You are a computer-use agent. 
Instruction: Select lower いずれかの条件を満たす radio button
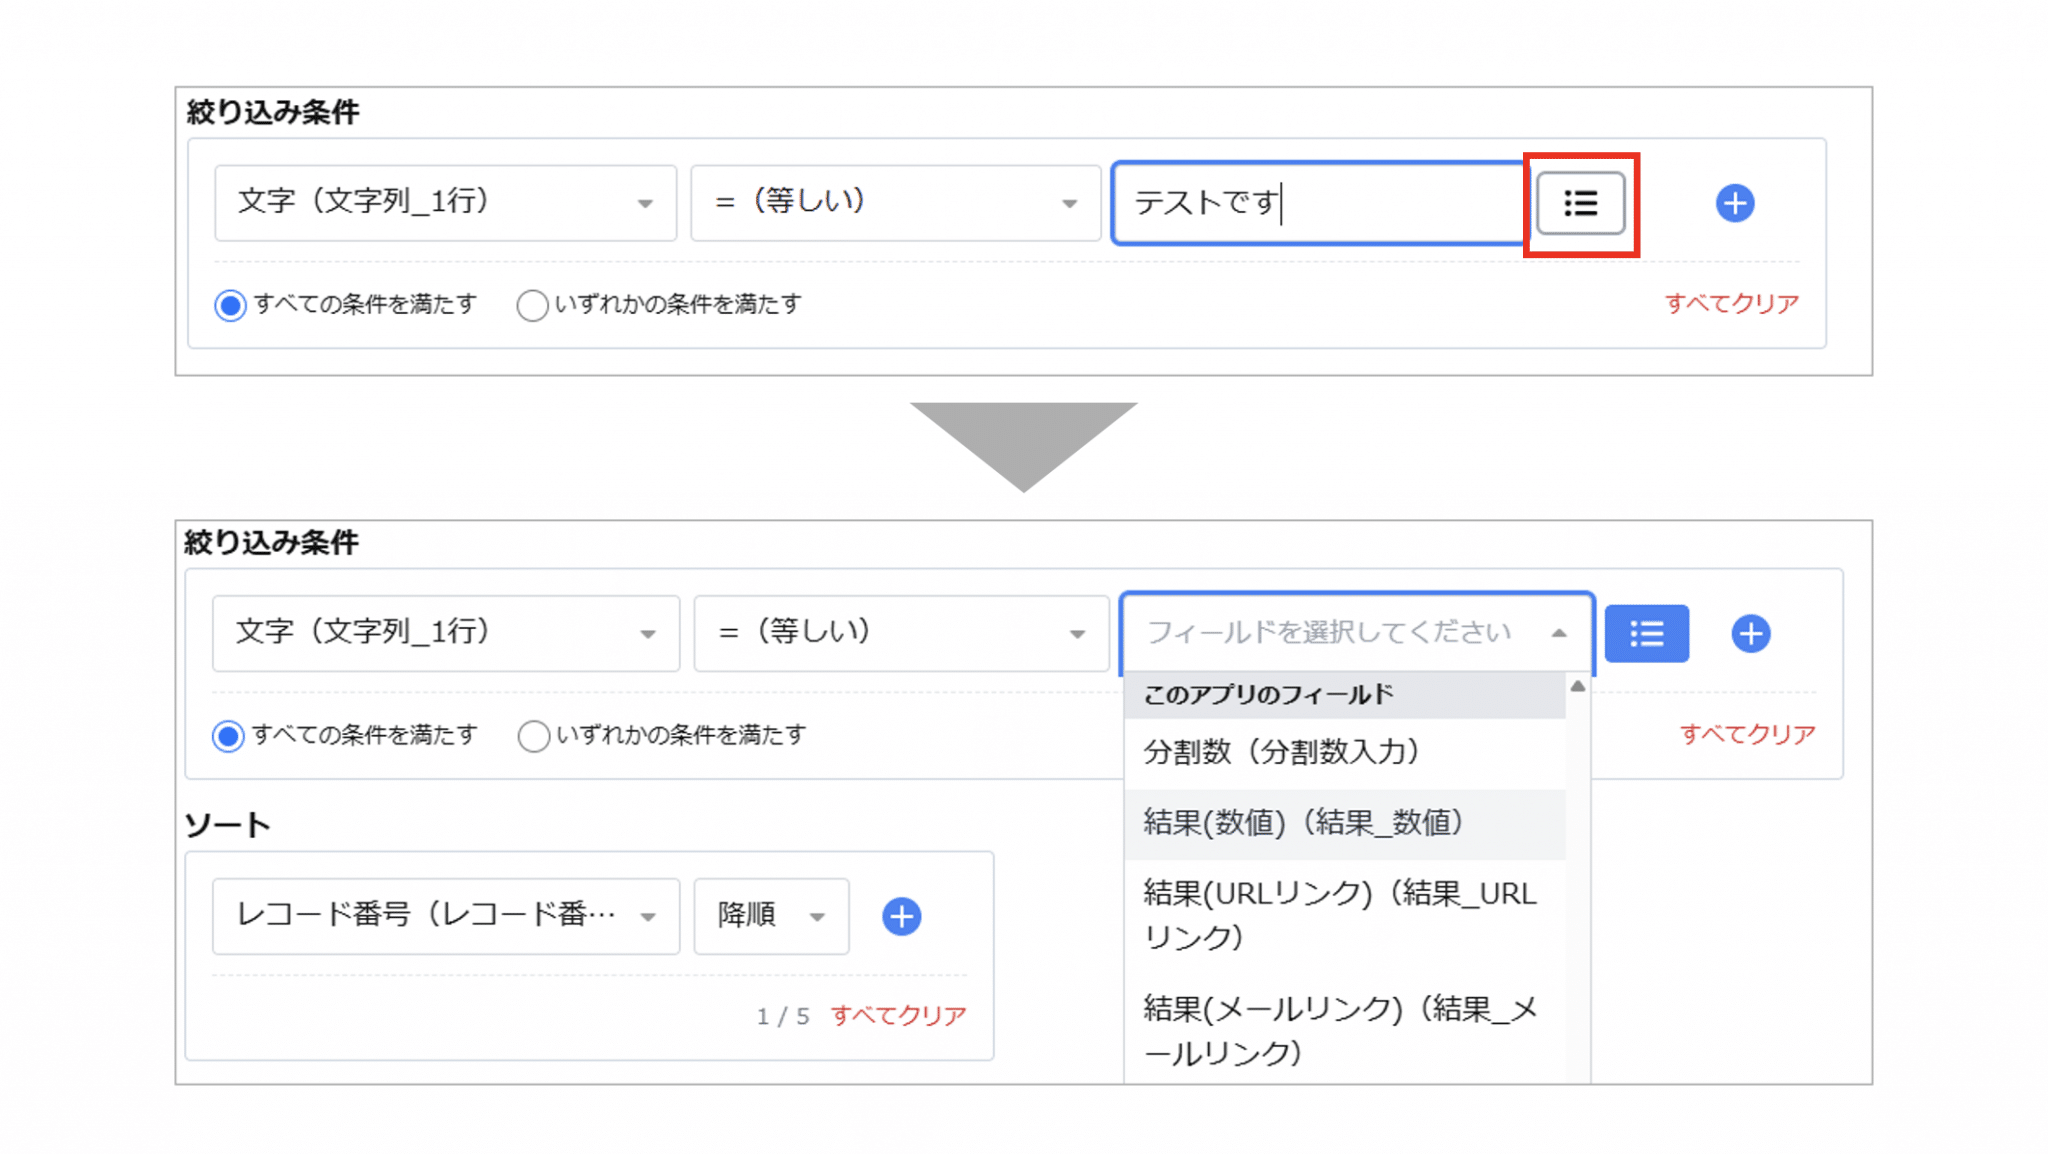coord(533,736)
